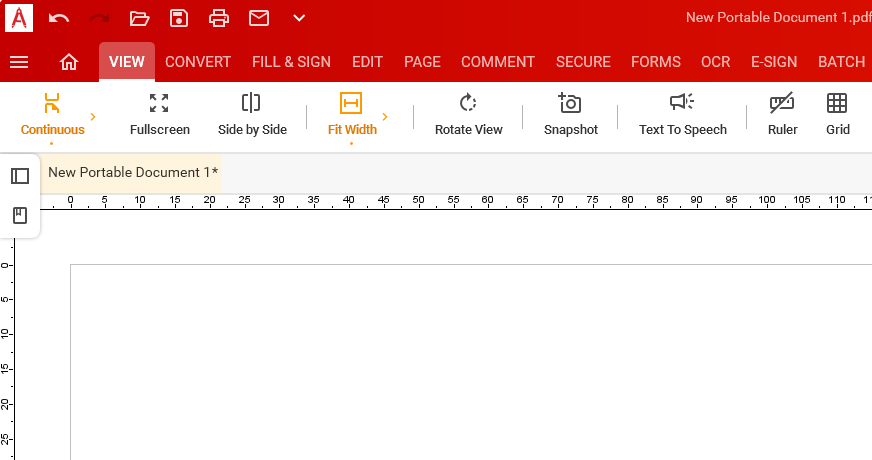Print the document using the printer icon

pyautogui.click(x=219, y=18)
